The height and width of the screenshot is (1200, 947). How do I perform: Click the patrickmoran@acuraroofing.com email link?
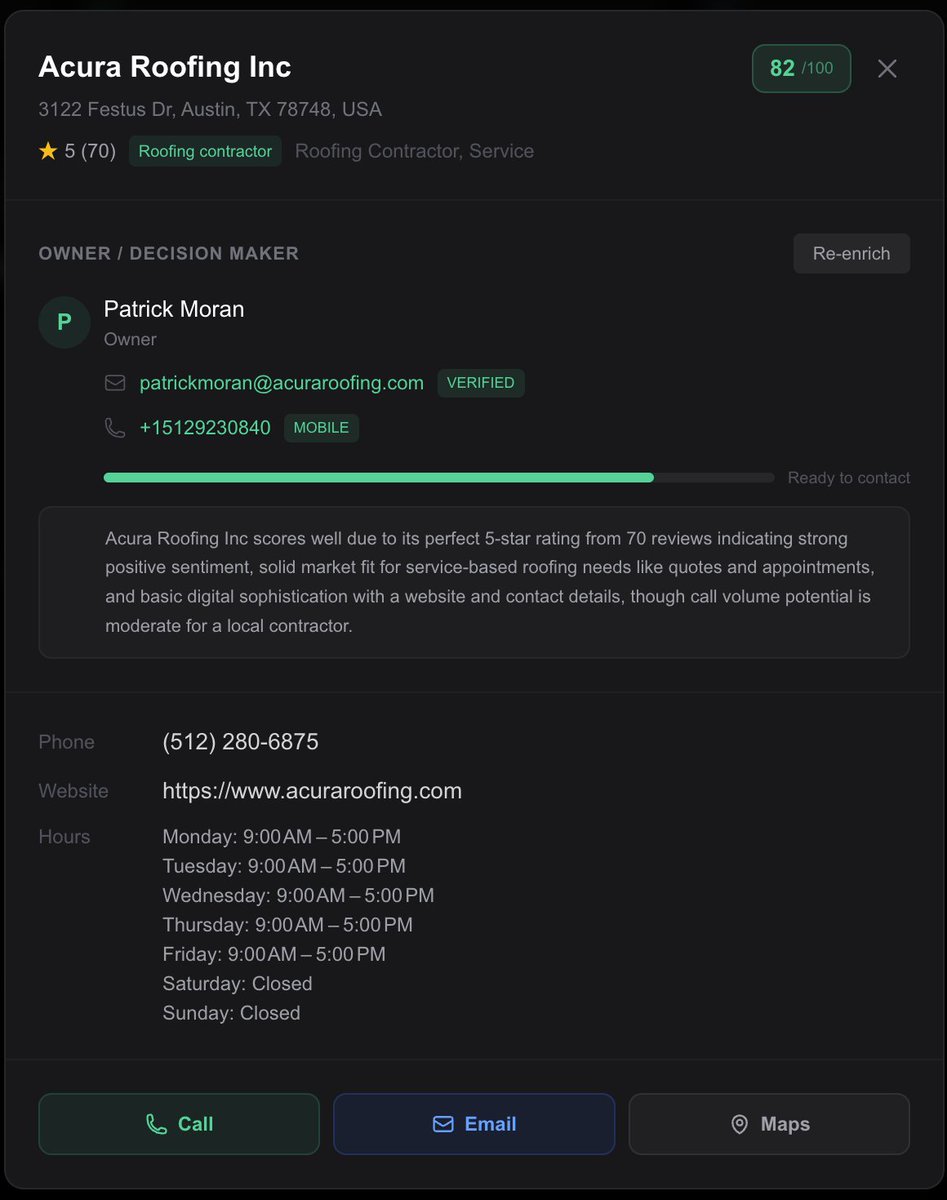(x=281, y=383)
